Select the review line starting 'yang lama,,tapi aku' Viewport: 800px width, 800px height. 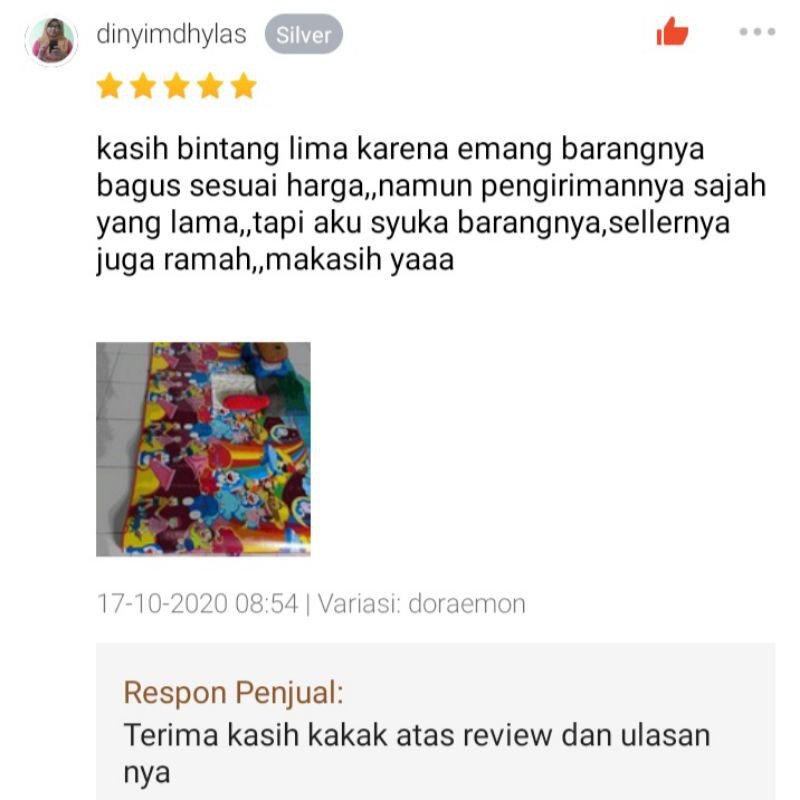413,223
